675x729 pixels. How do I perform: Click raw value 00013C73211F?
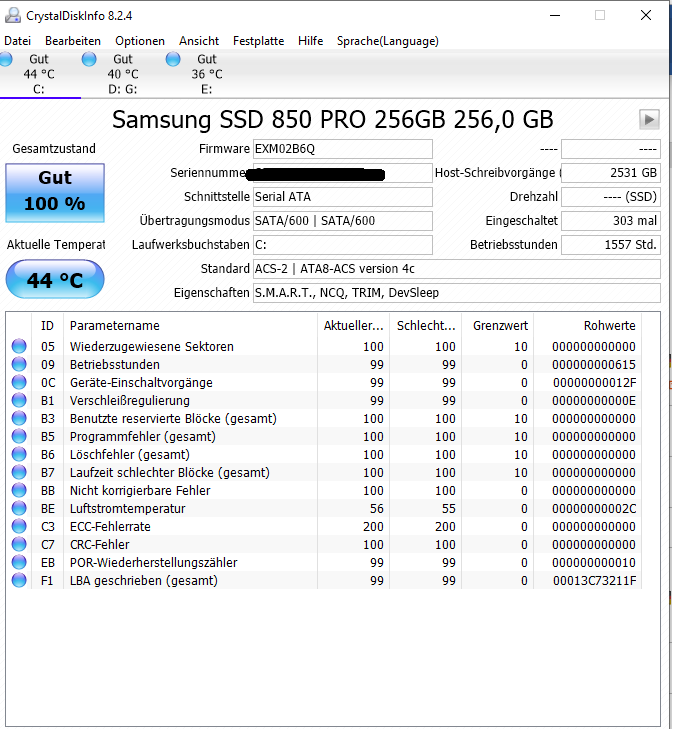(x=594, y=581)
